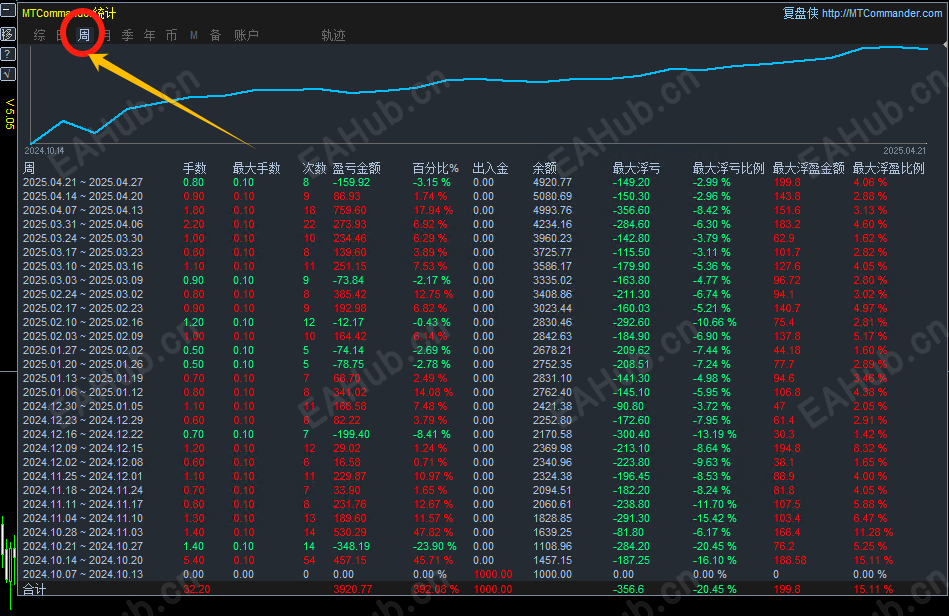Open the http://MTCommander.com link

[882, 13]
